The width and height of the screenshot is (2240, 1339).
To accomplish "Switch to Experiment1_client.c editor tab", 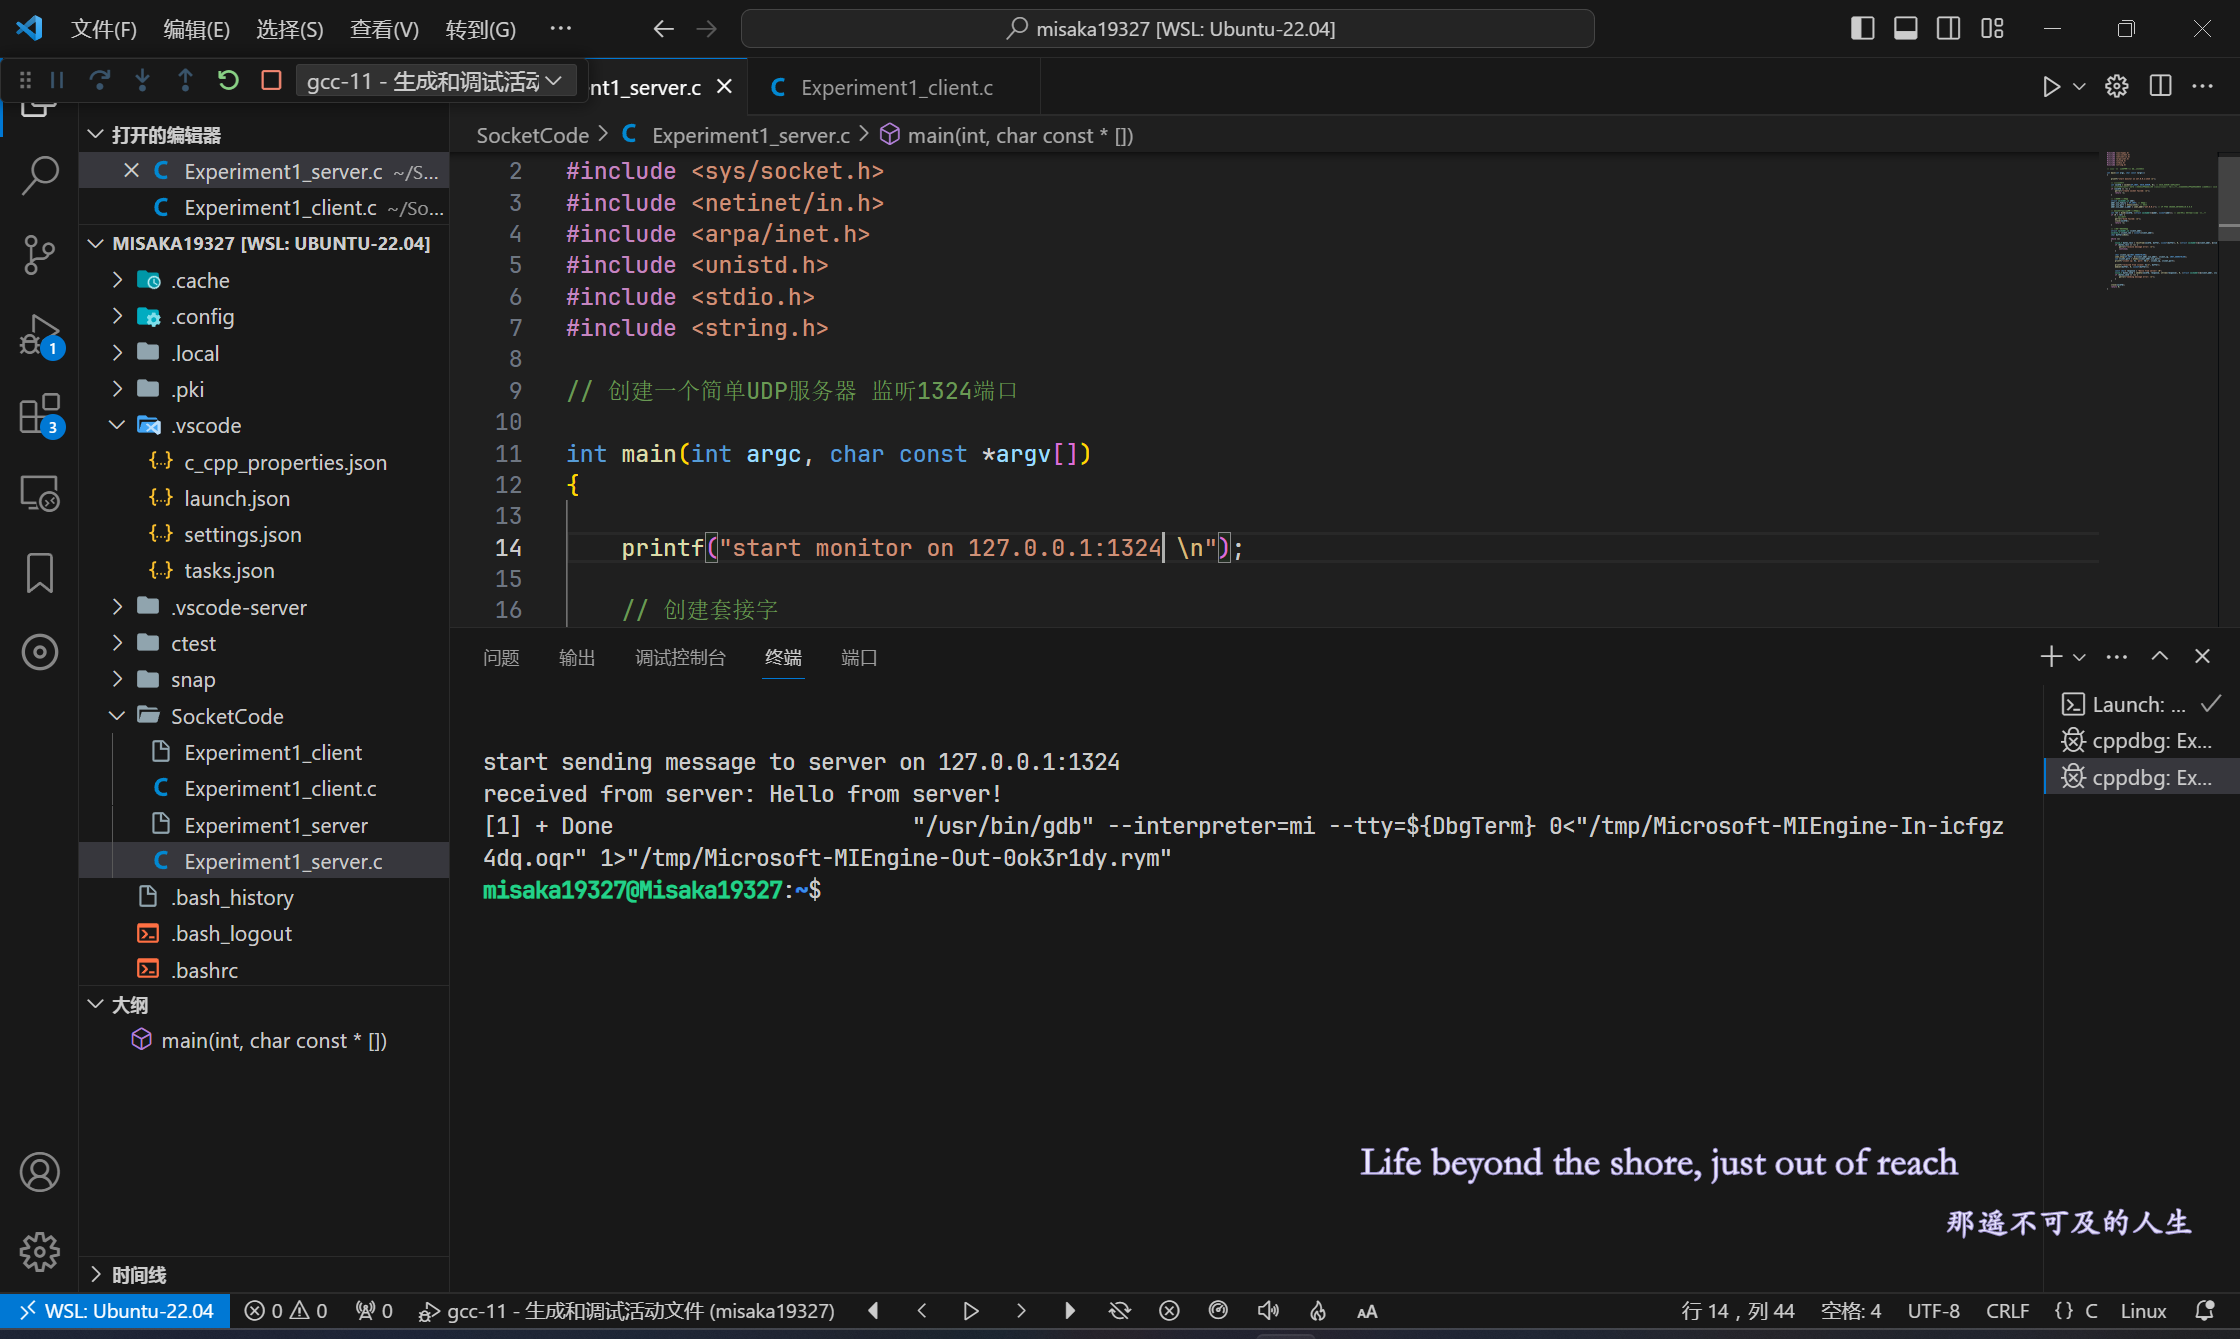I will (x=895, y=87).
